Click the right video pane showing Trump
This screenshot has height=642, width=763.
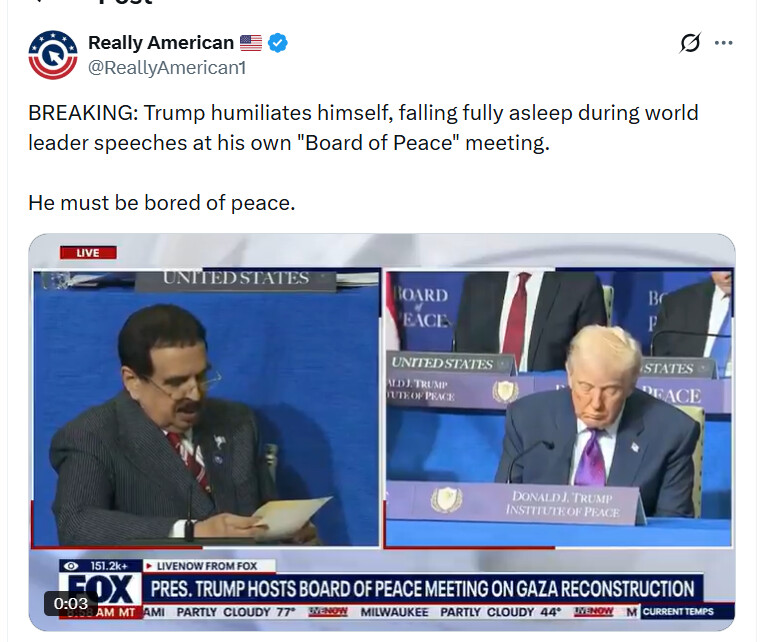click(x=559, y=408)
